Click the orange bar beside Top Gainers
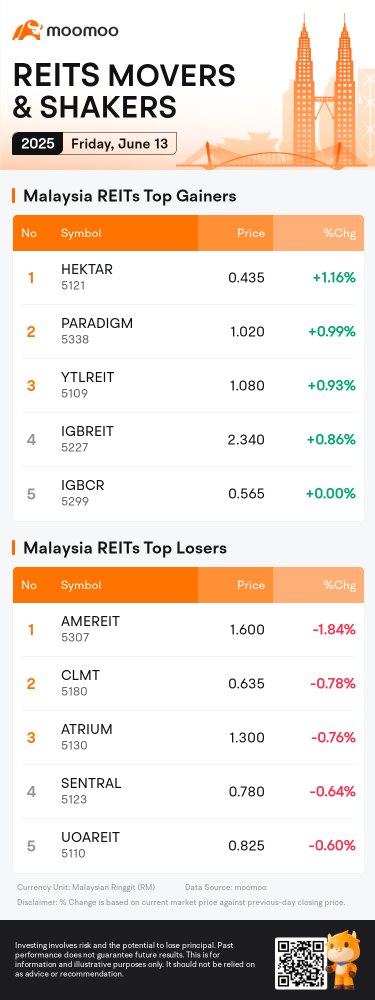375x1000 pixels. click(14, 196)
